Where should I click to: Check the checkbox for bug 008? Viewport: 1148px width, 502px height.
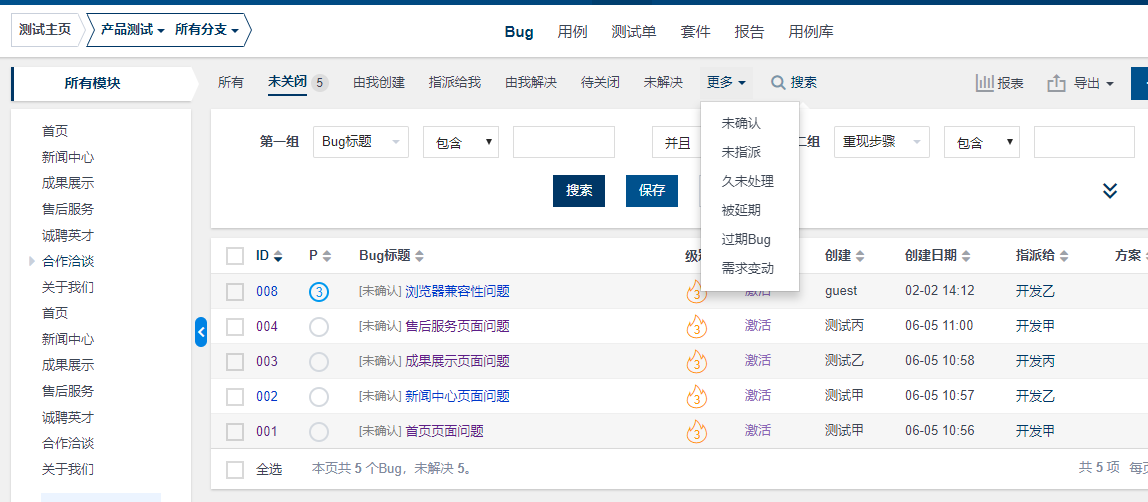click(235, 292)
